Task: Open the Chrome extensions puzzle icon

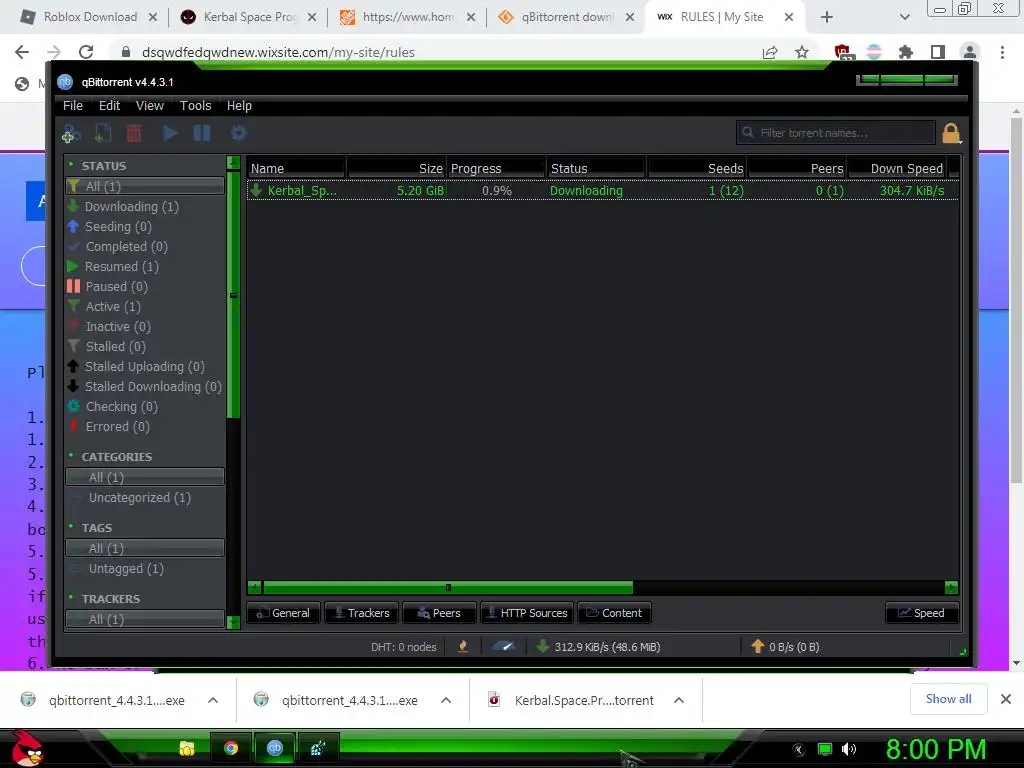Action: [906, 52]
